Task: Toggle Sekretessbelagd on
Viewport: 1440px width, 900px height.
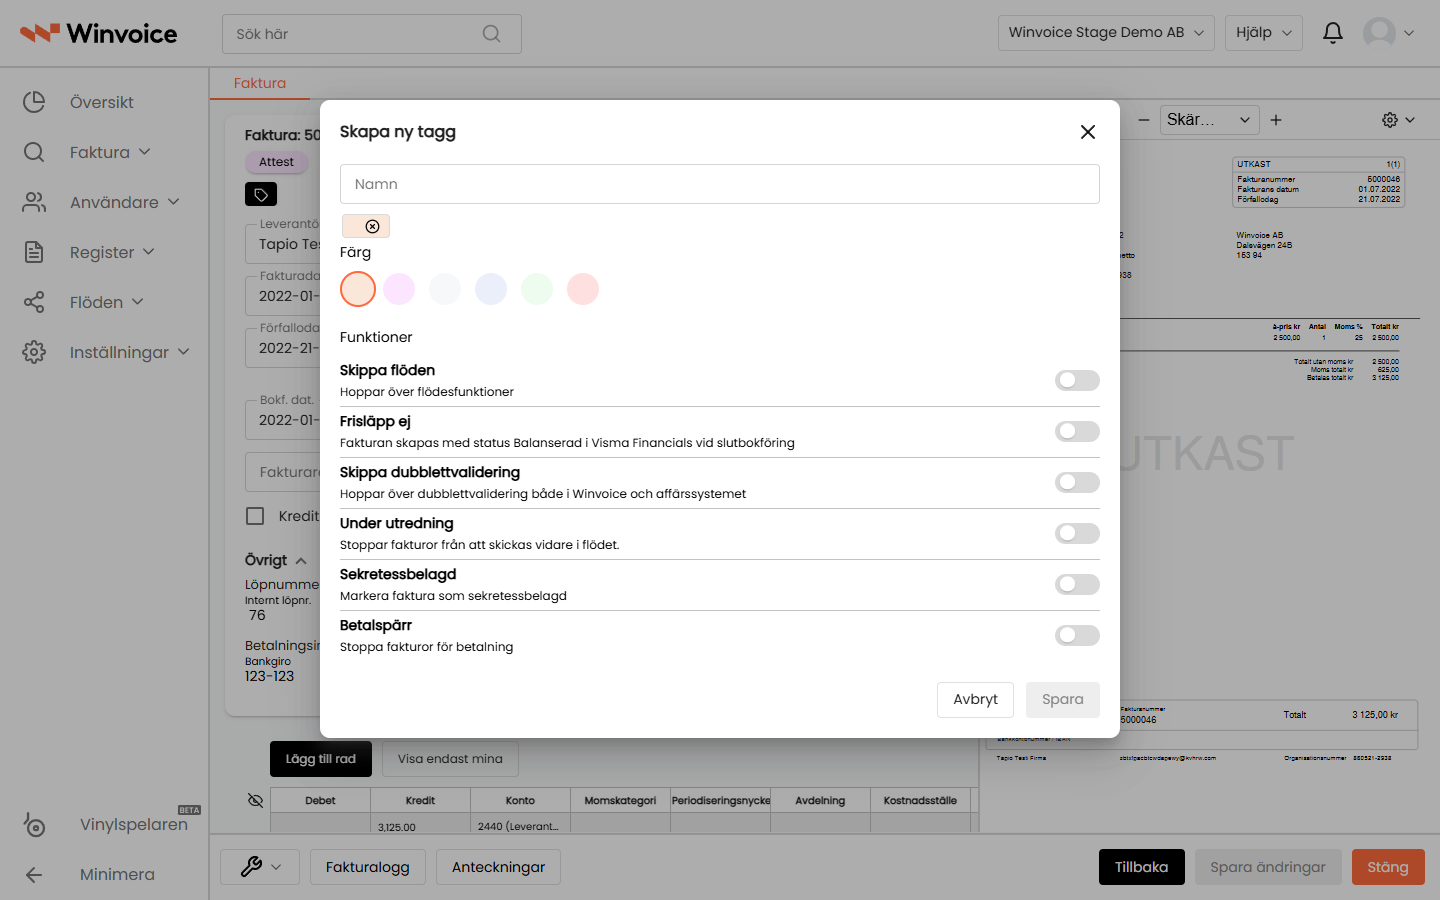Action: coord(1077,584)
